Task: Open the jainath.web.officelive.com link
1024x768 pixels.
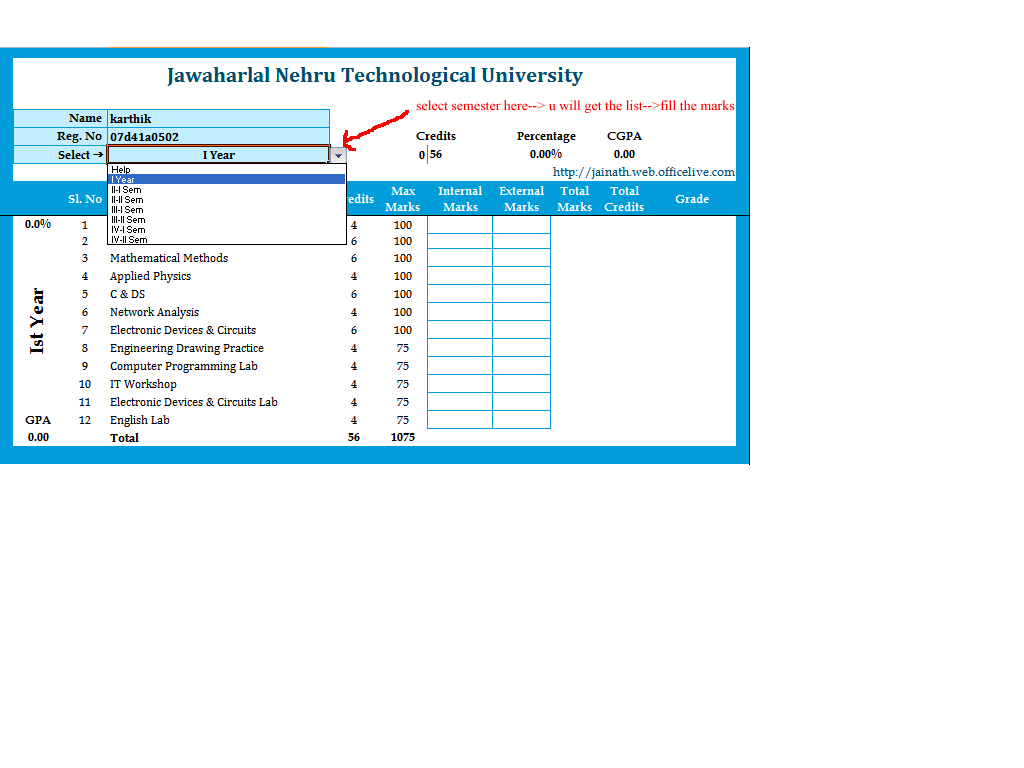Action: [643, 171]
